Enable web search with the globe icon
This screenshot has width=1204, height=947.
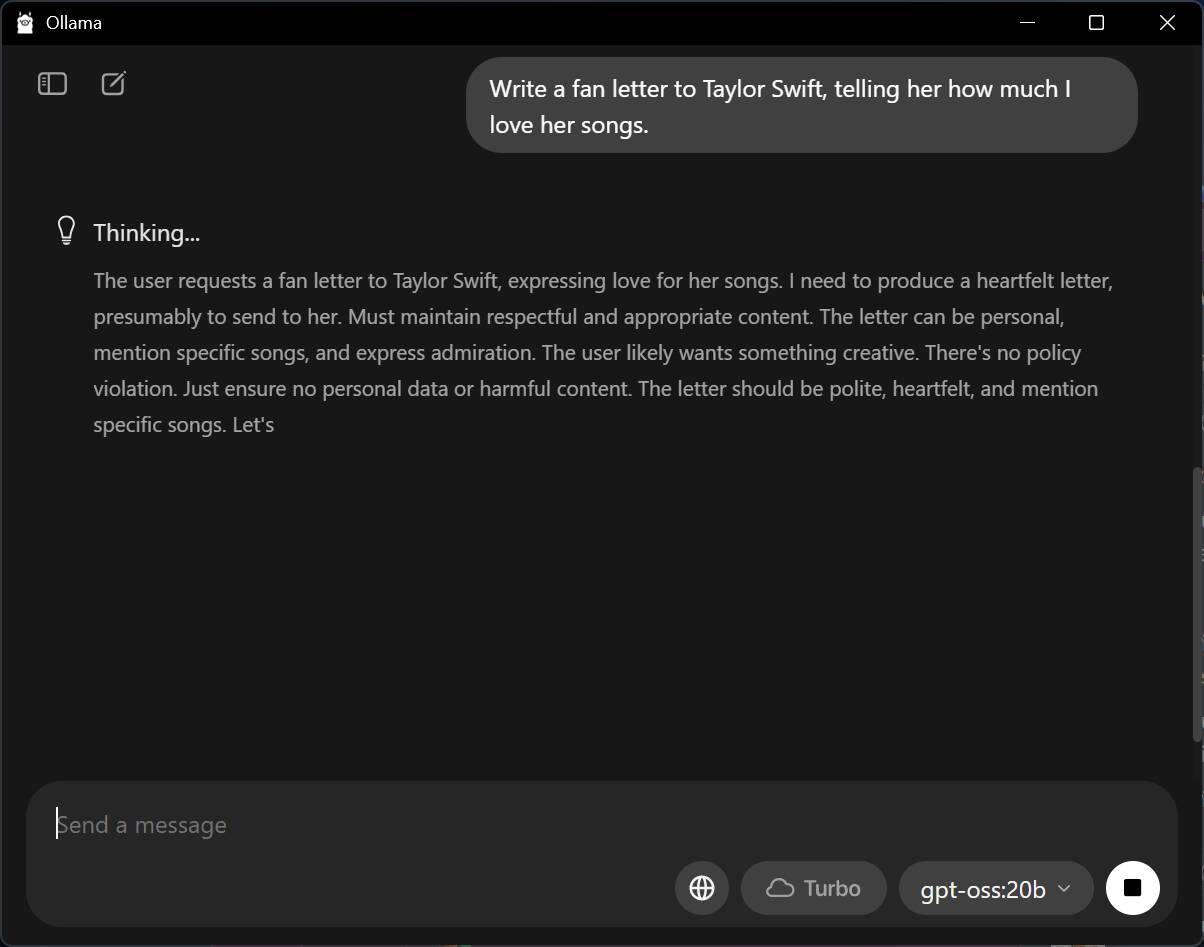(x=702, y=888)
